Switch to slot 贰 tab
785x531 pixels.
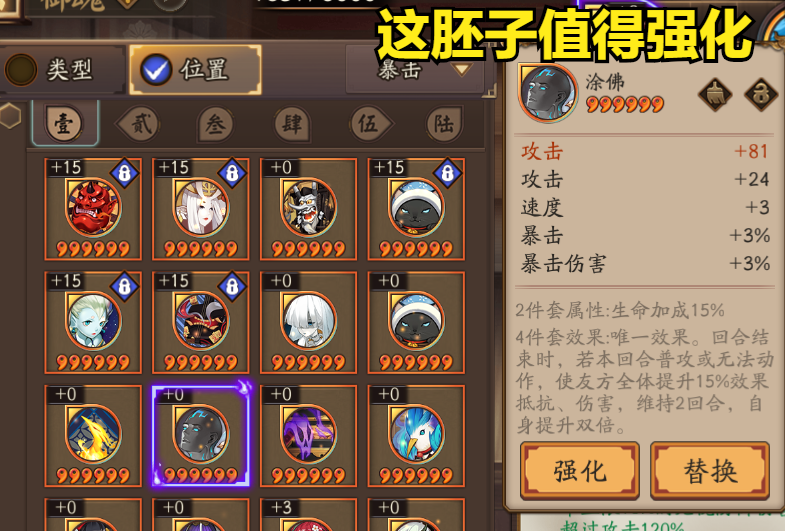pos(140,124)
